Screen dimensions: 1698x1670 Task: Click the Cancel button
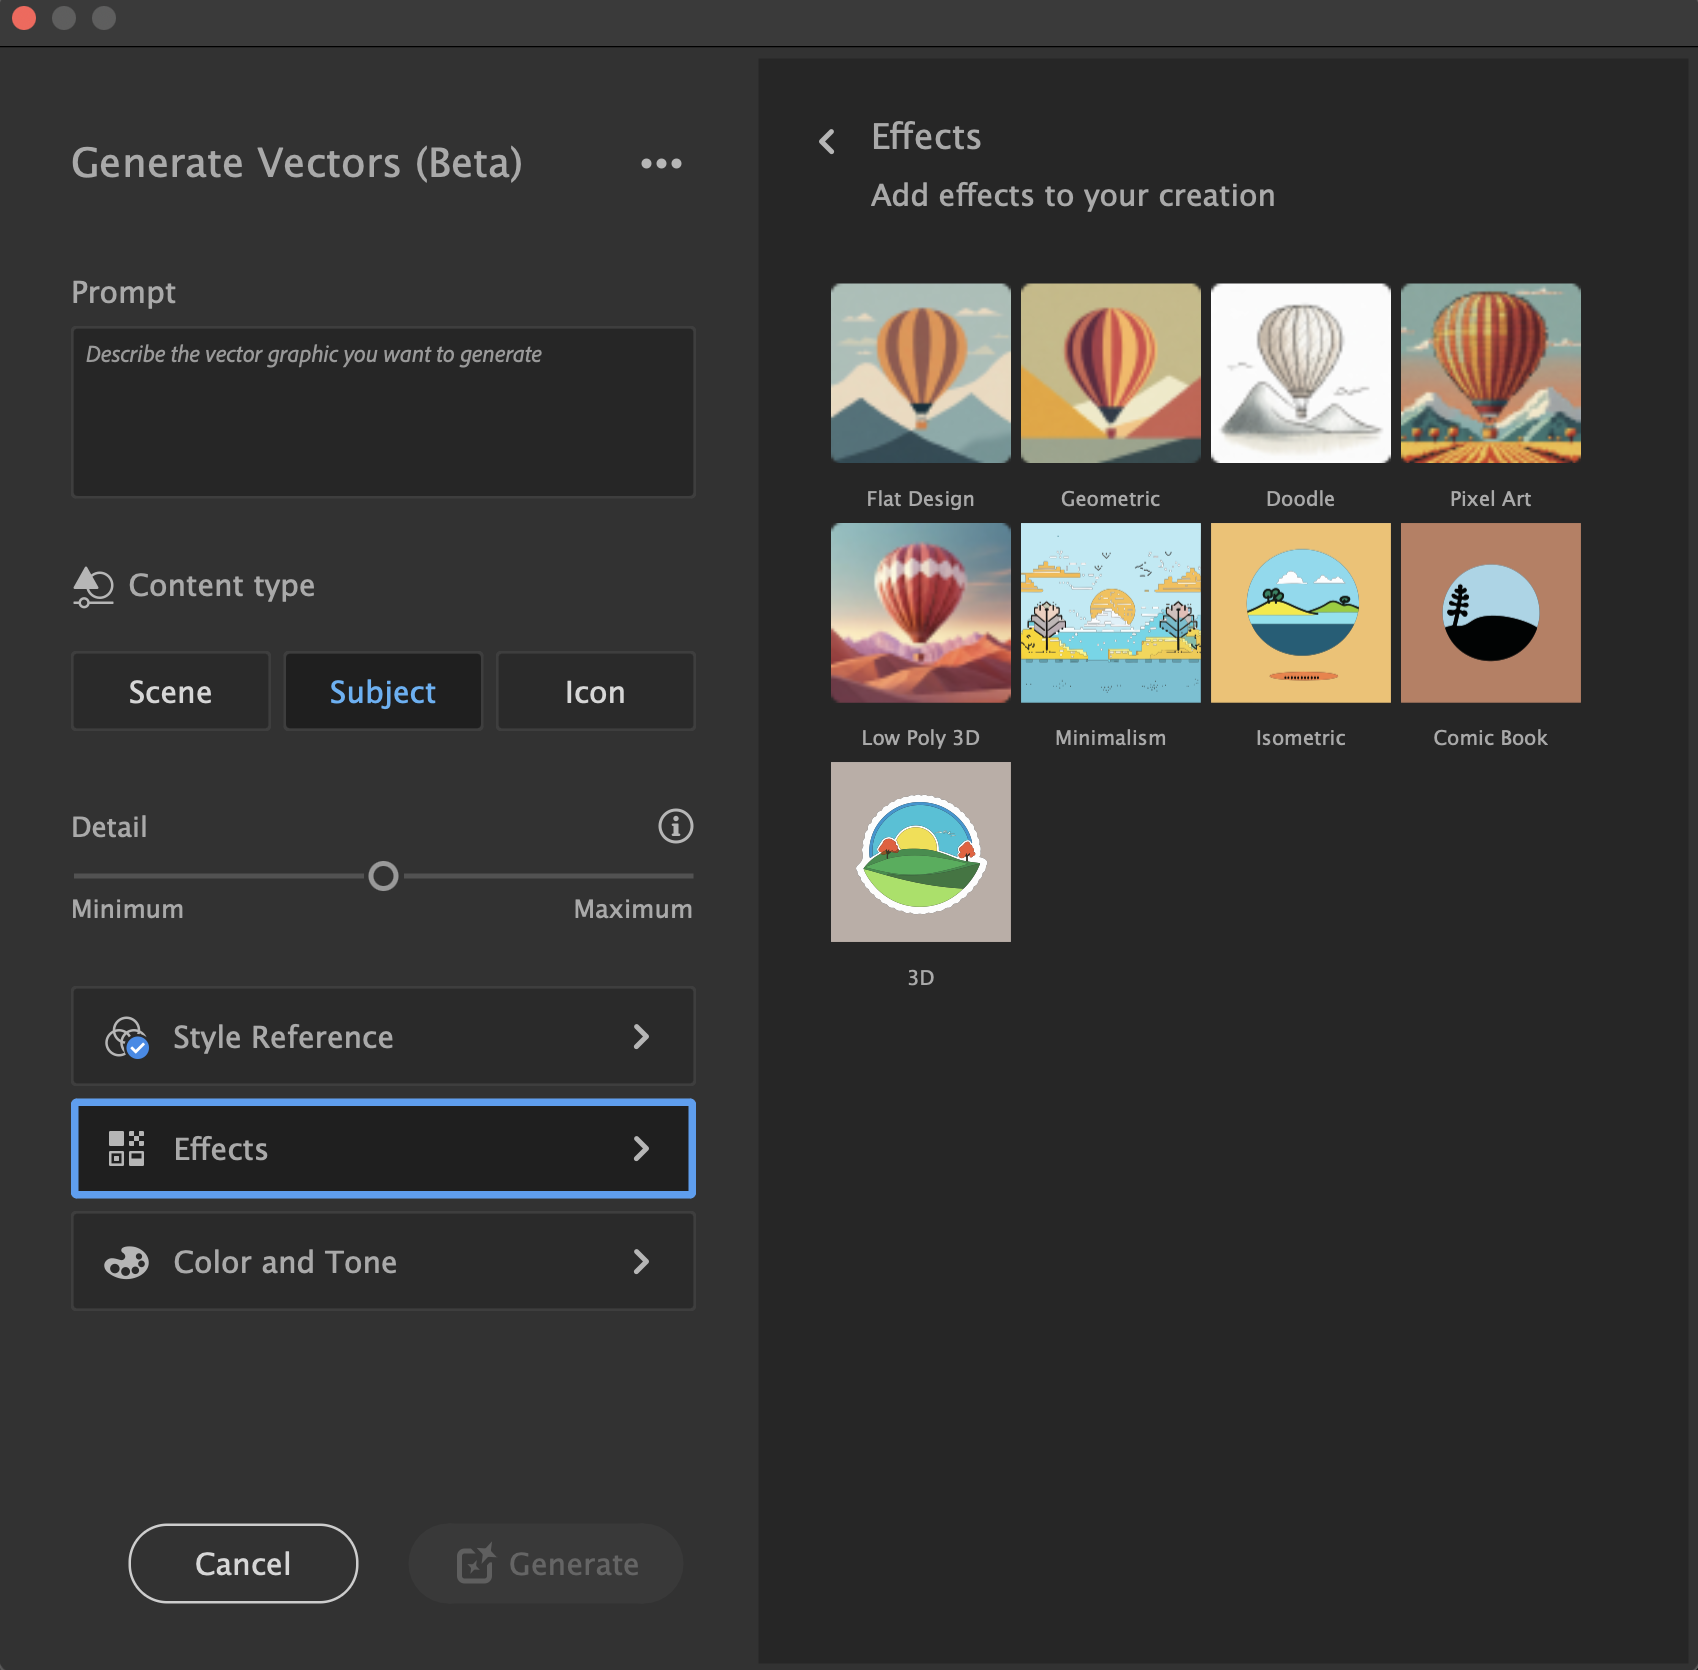click(x=242, y=1563)
